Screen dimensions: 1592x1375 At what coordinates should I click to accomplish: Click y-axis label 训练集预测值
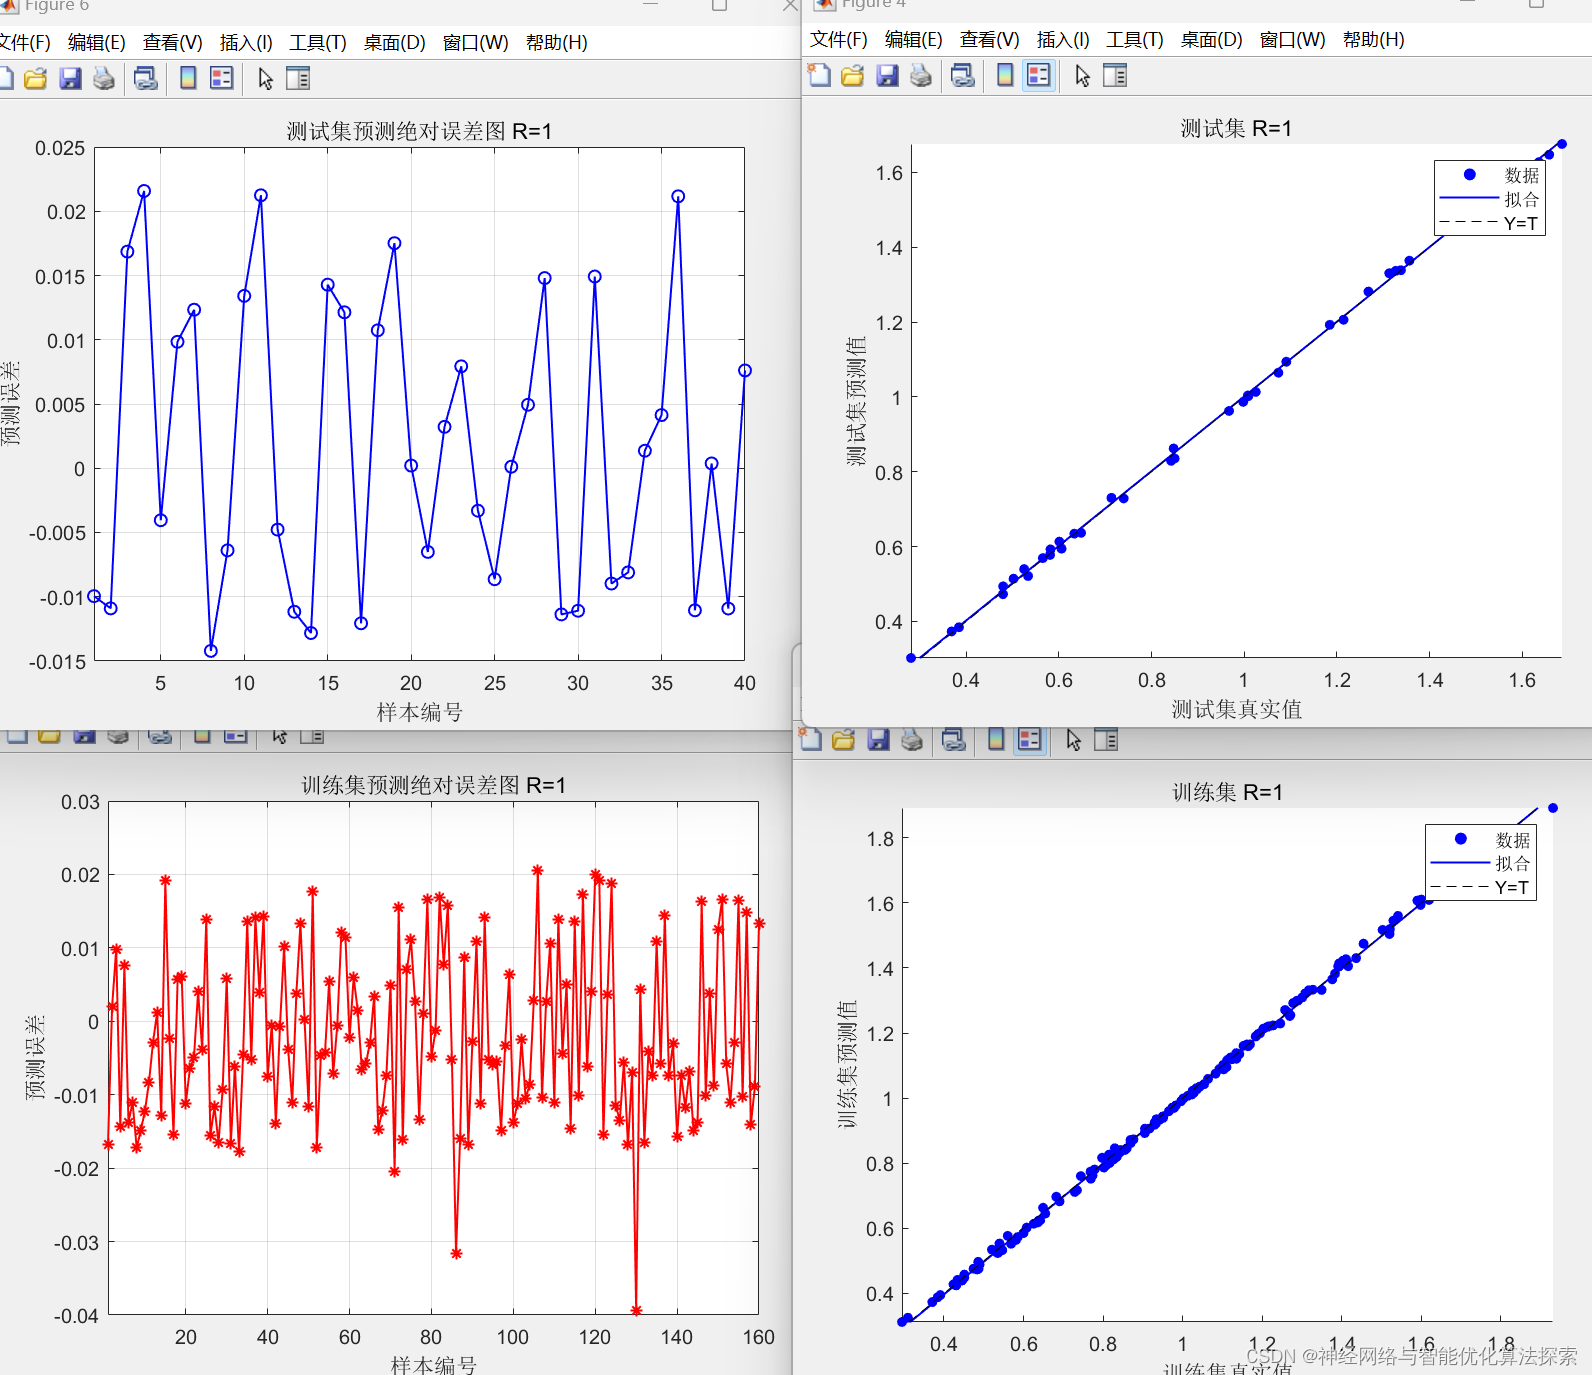847,1064
